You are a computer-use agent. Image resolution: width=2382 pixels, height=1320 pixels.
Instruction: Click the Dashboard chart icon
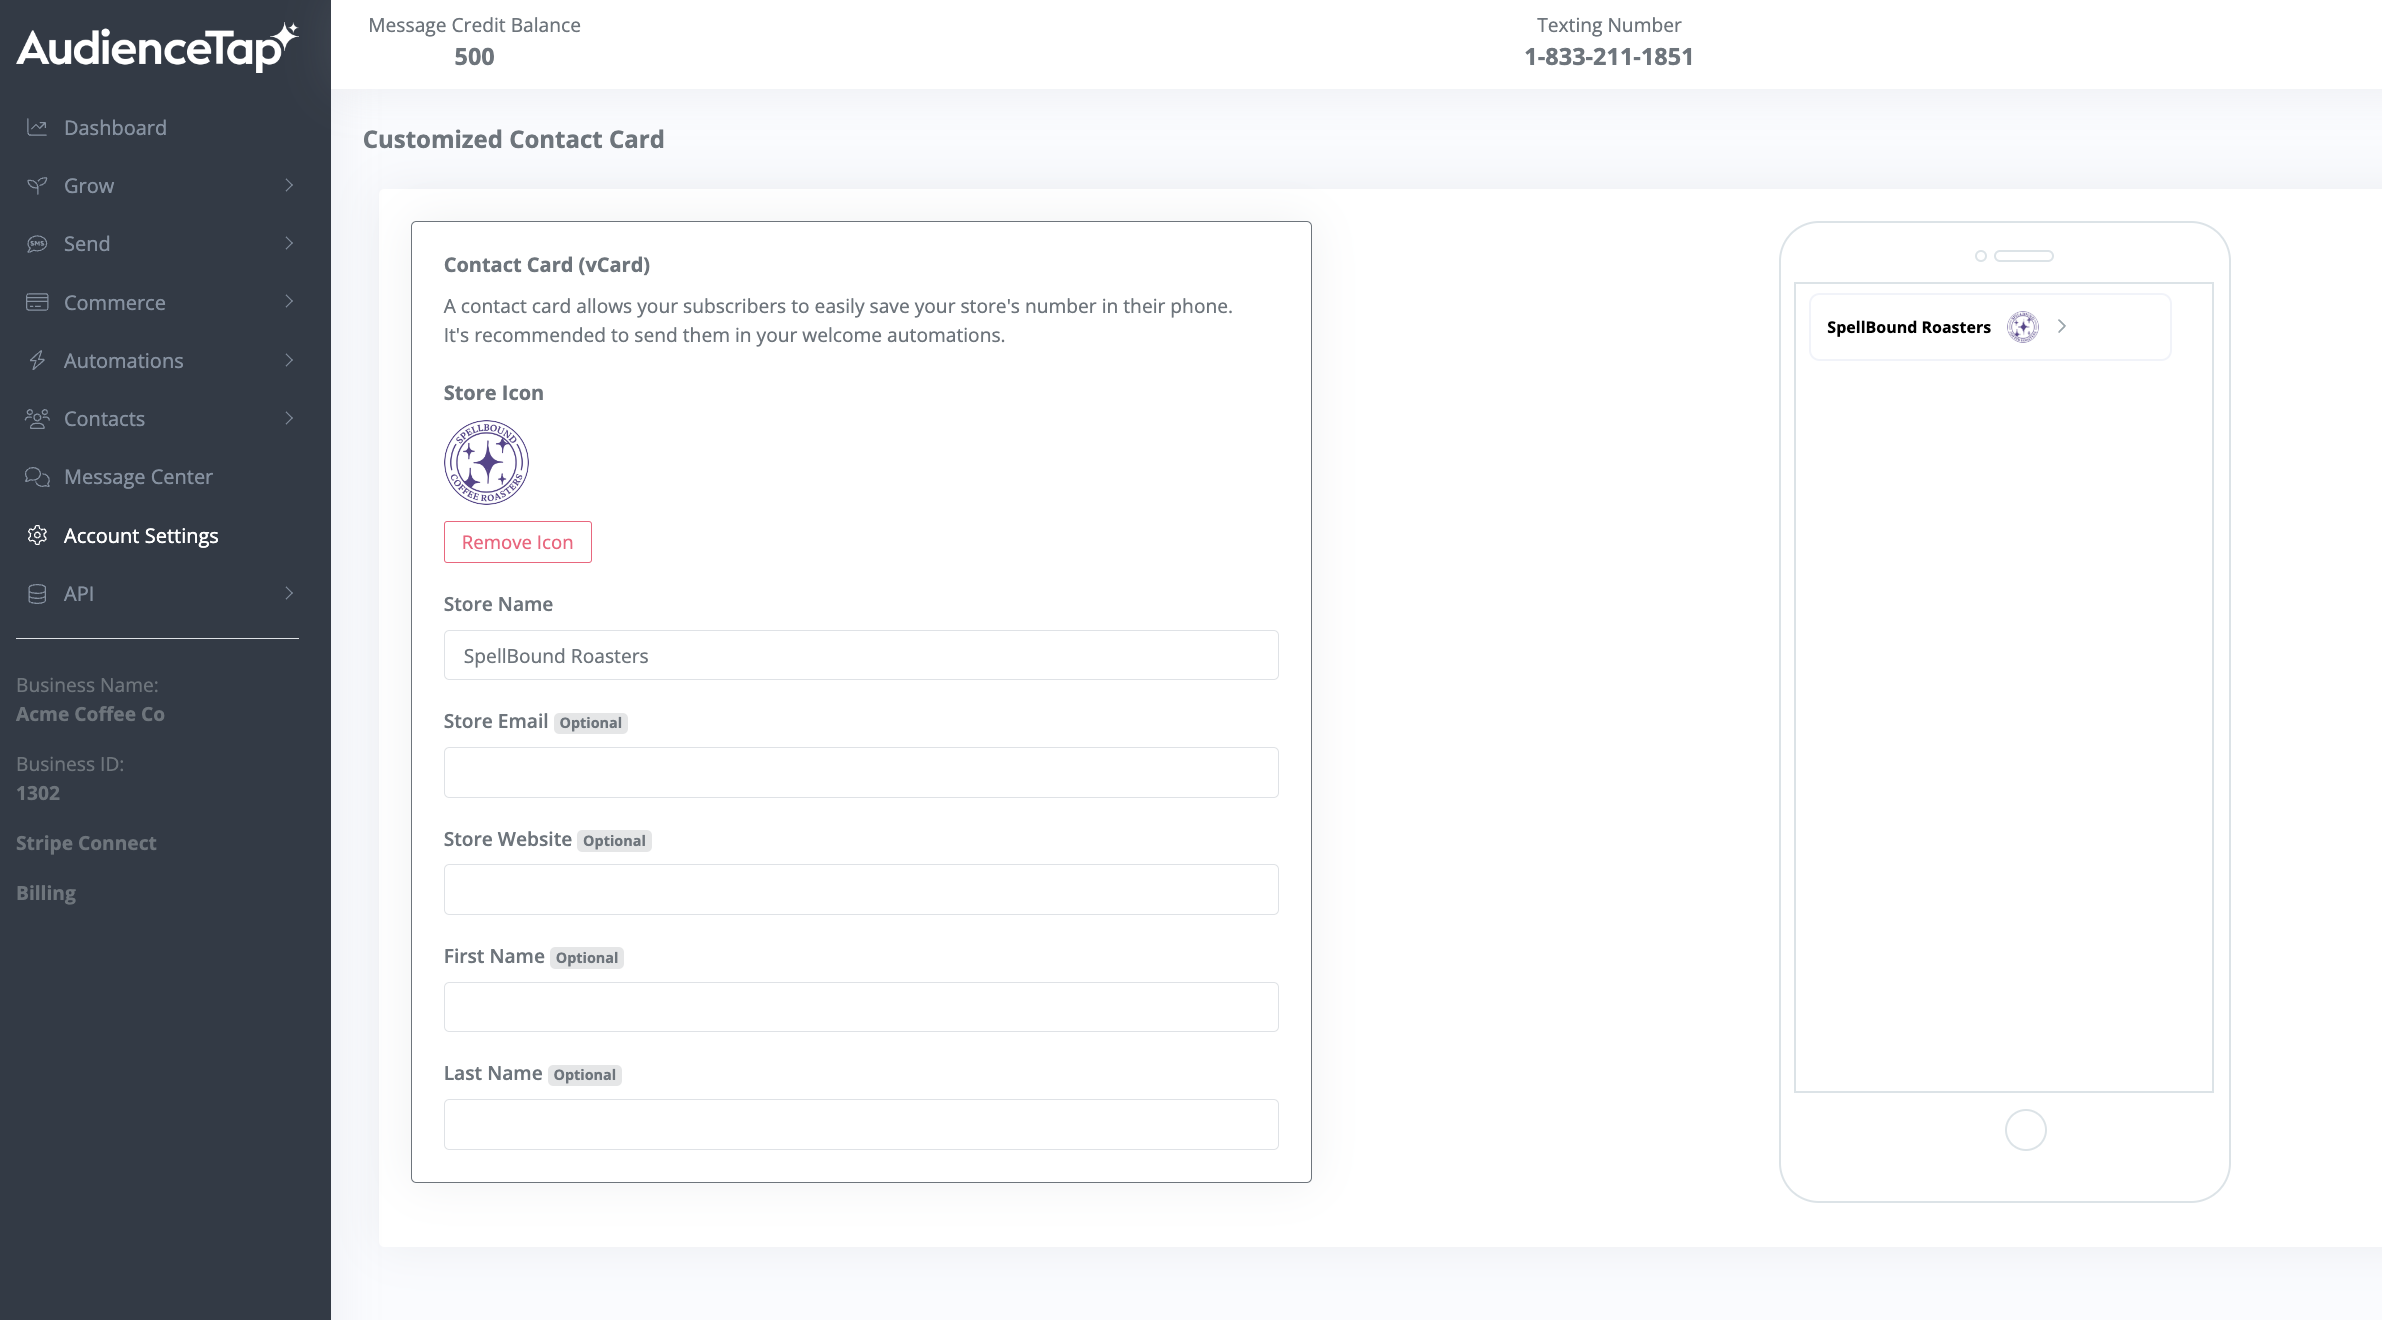[x=37, y=128]
